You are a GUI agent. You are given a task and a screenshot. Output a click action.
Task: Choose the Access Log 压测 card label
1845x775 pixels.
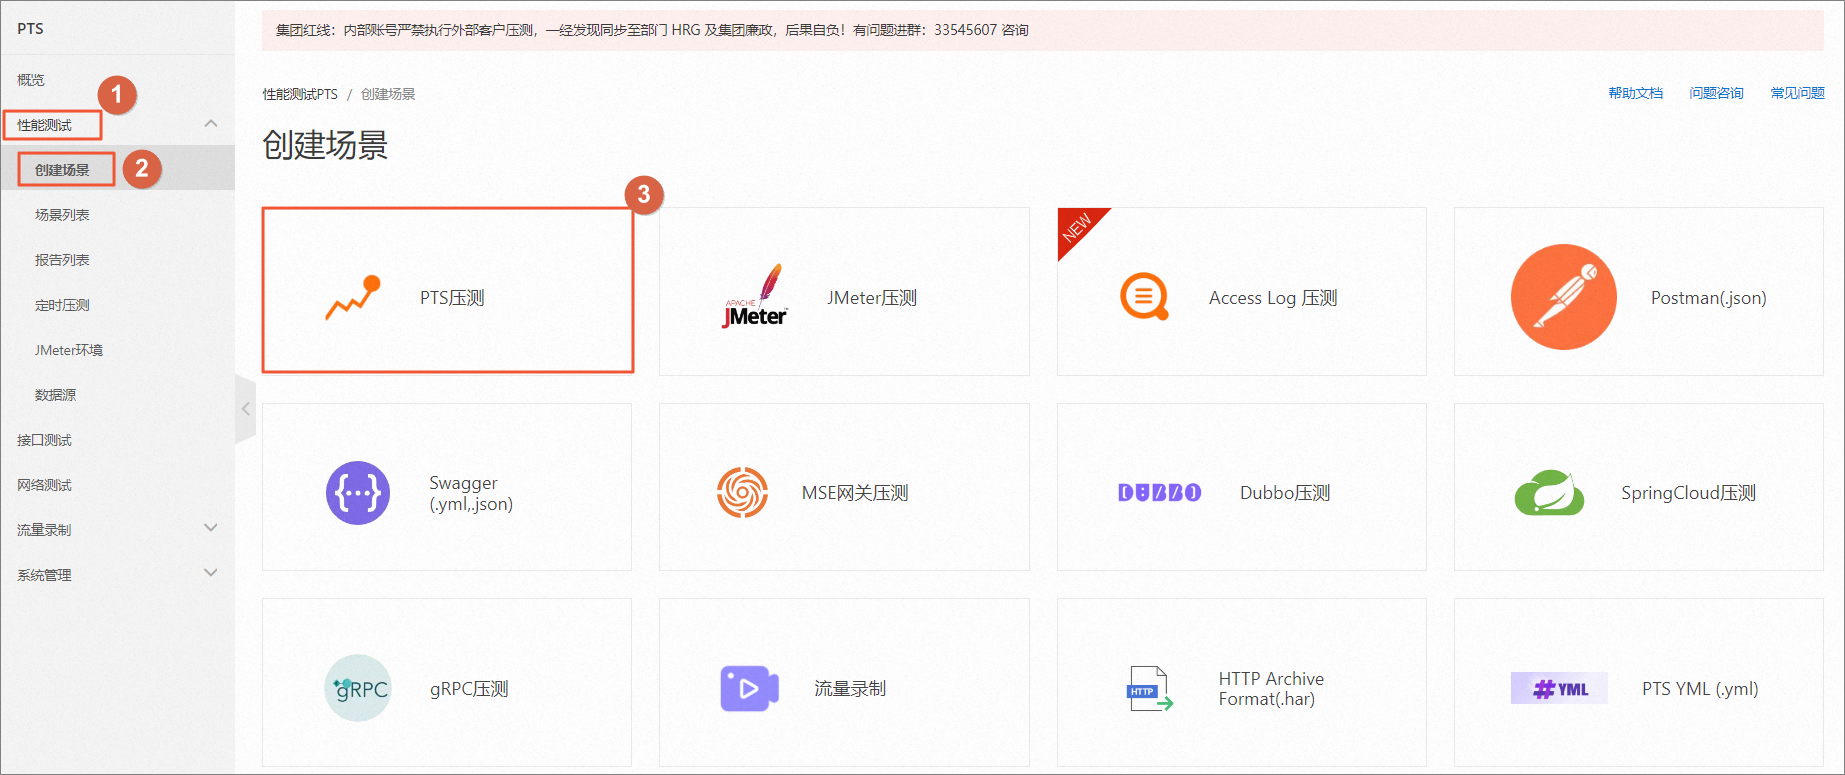tap(1273, 298)
